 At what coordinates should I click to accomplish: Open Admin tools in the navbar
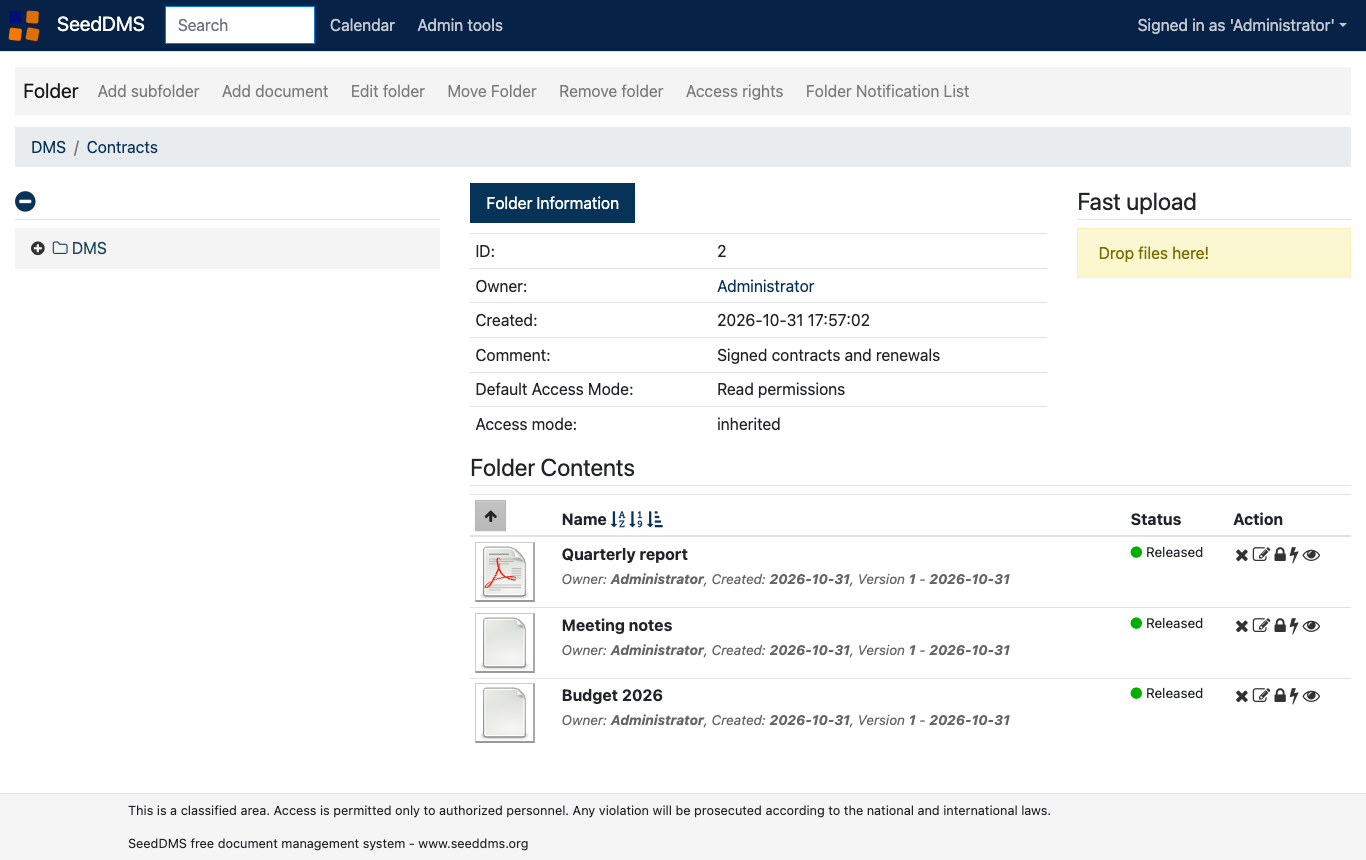click(x=460, y=25)
